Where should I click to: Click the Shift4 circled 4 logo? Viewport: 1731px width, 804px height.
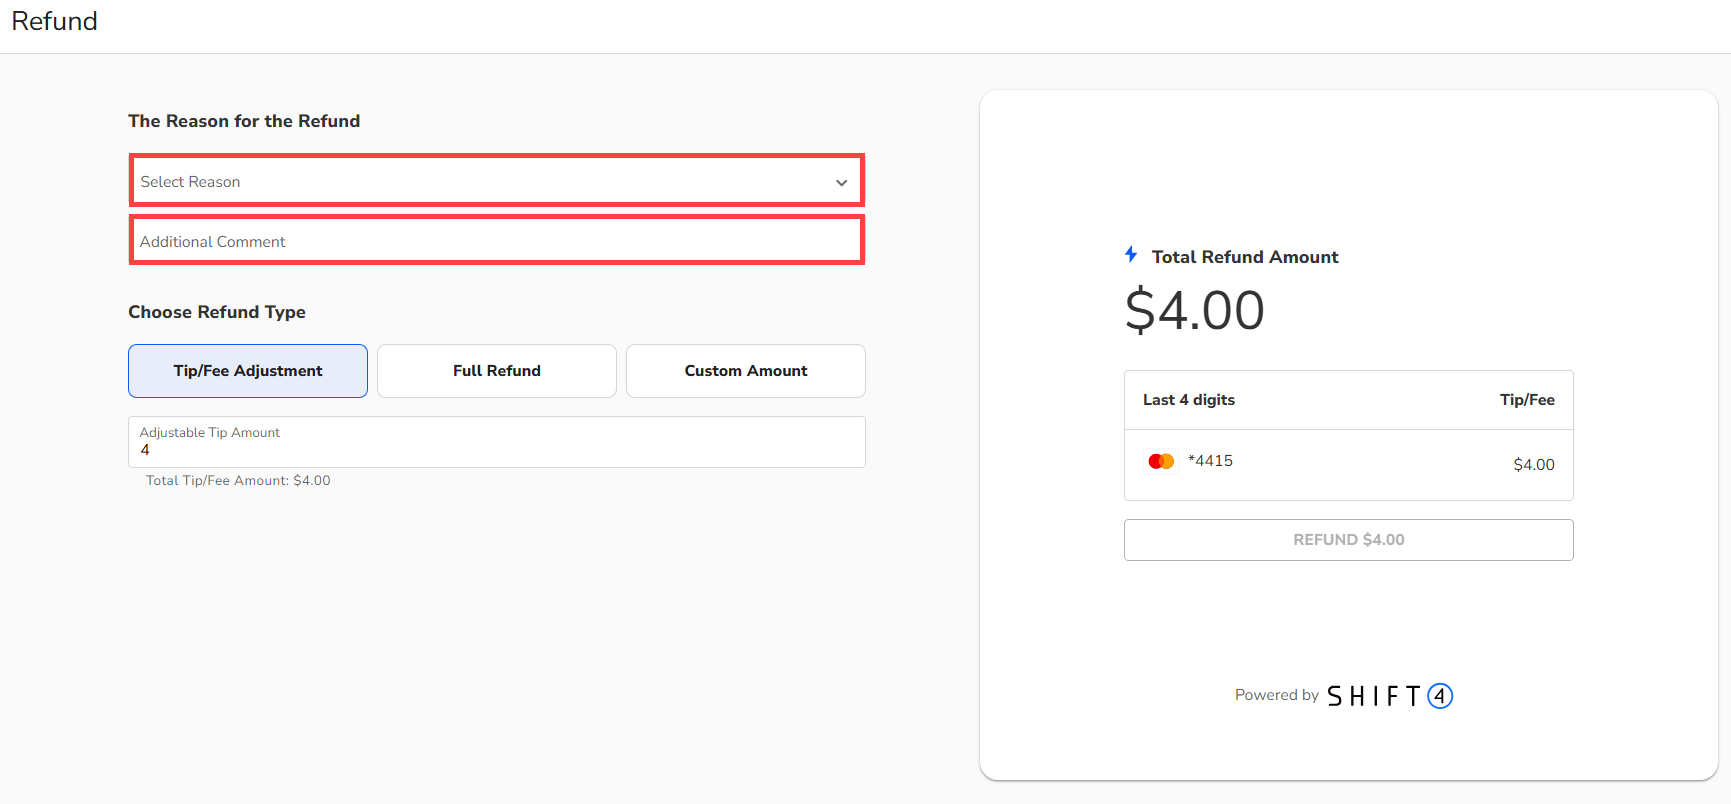click(x=1440, y=696)
